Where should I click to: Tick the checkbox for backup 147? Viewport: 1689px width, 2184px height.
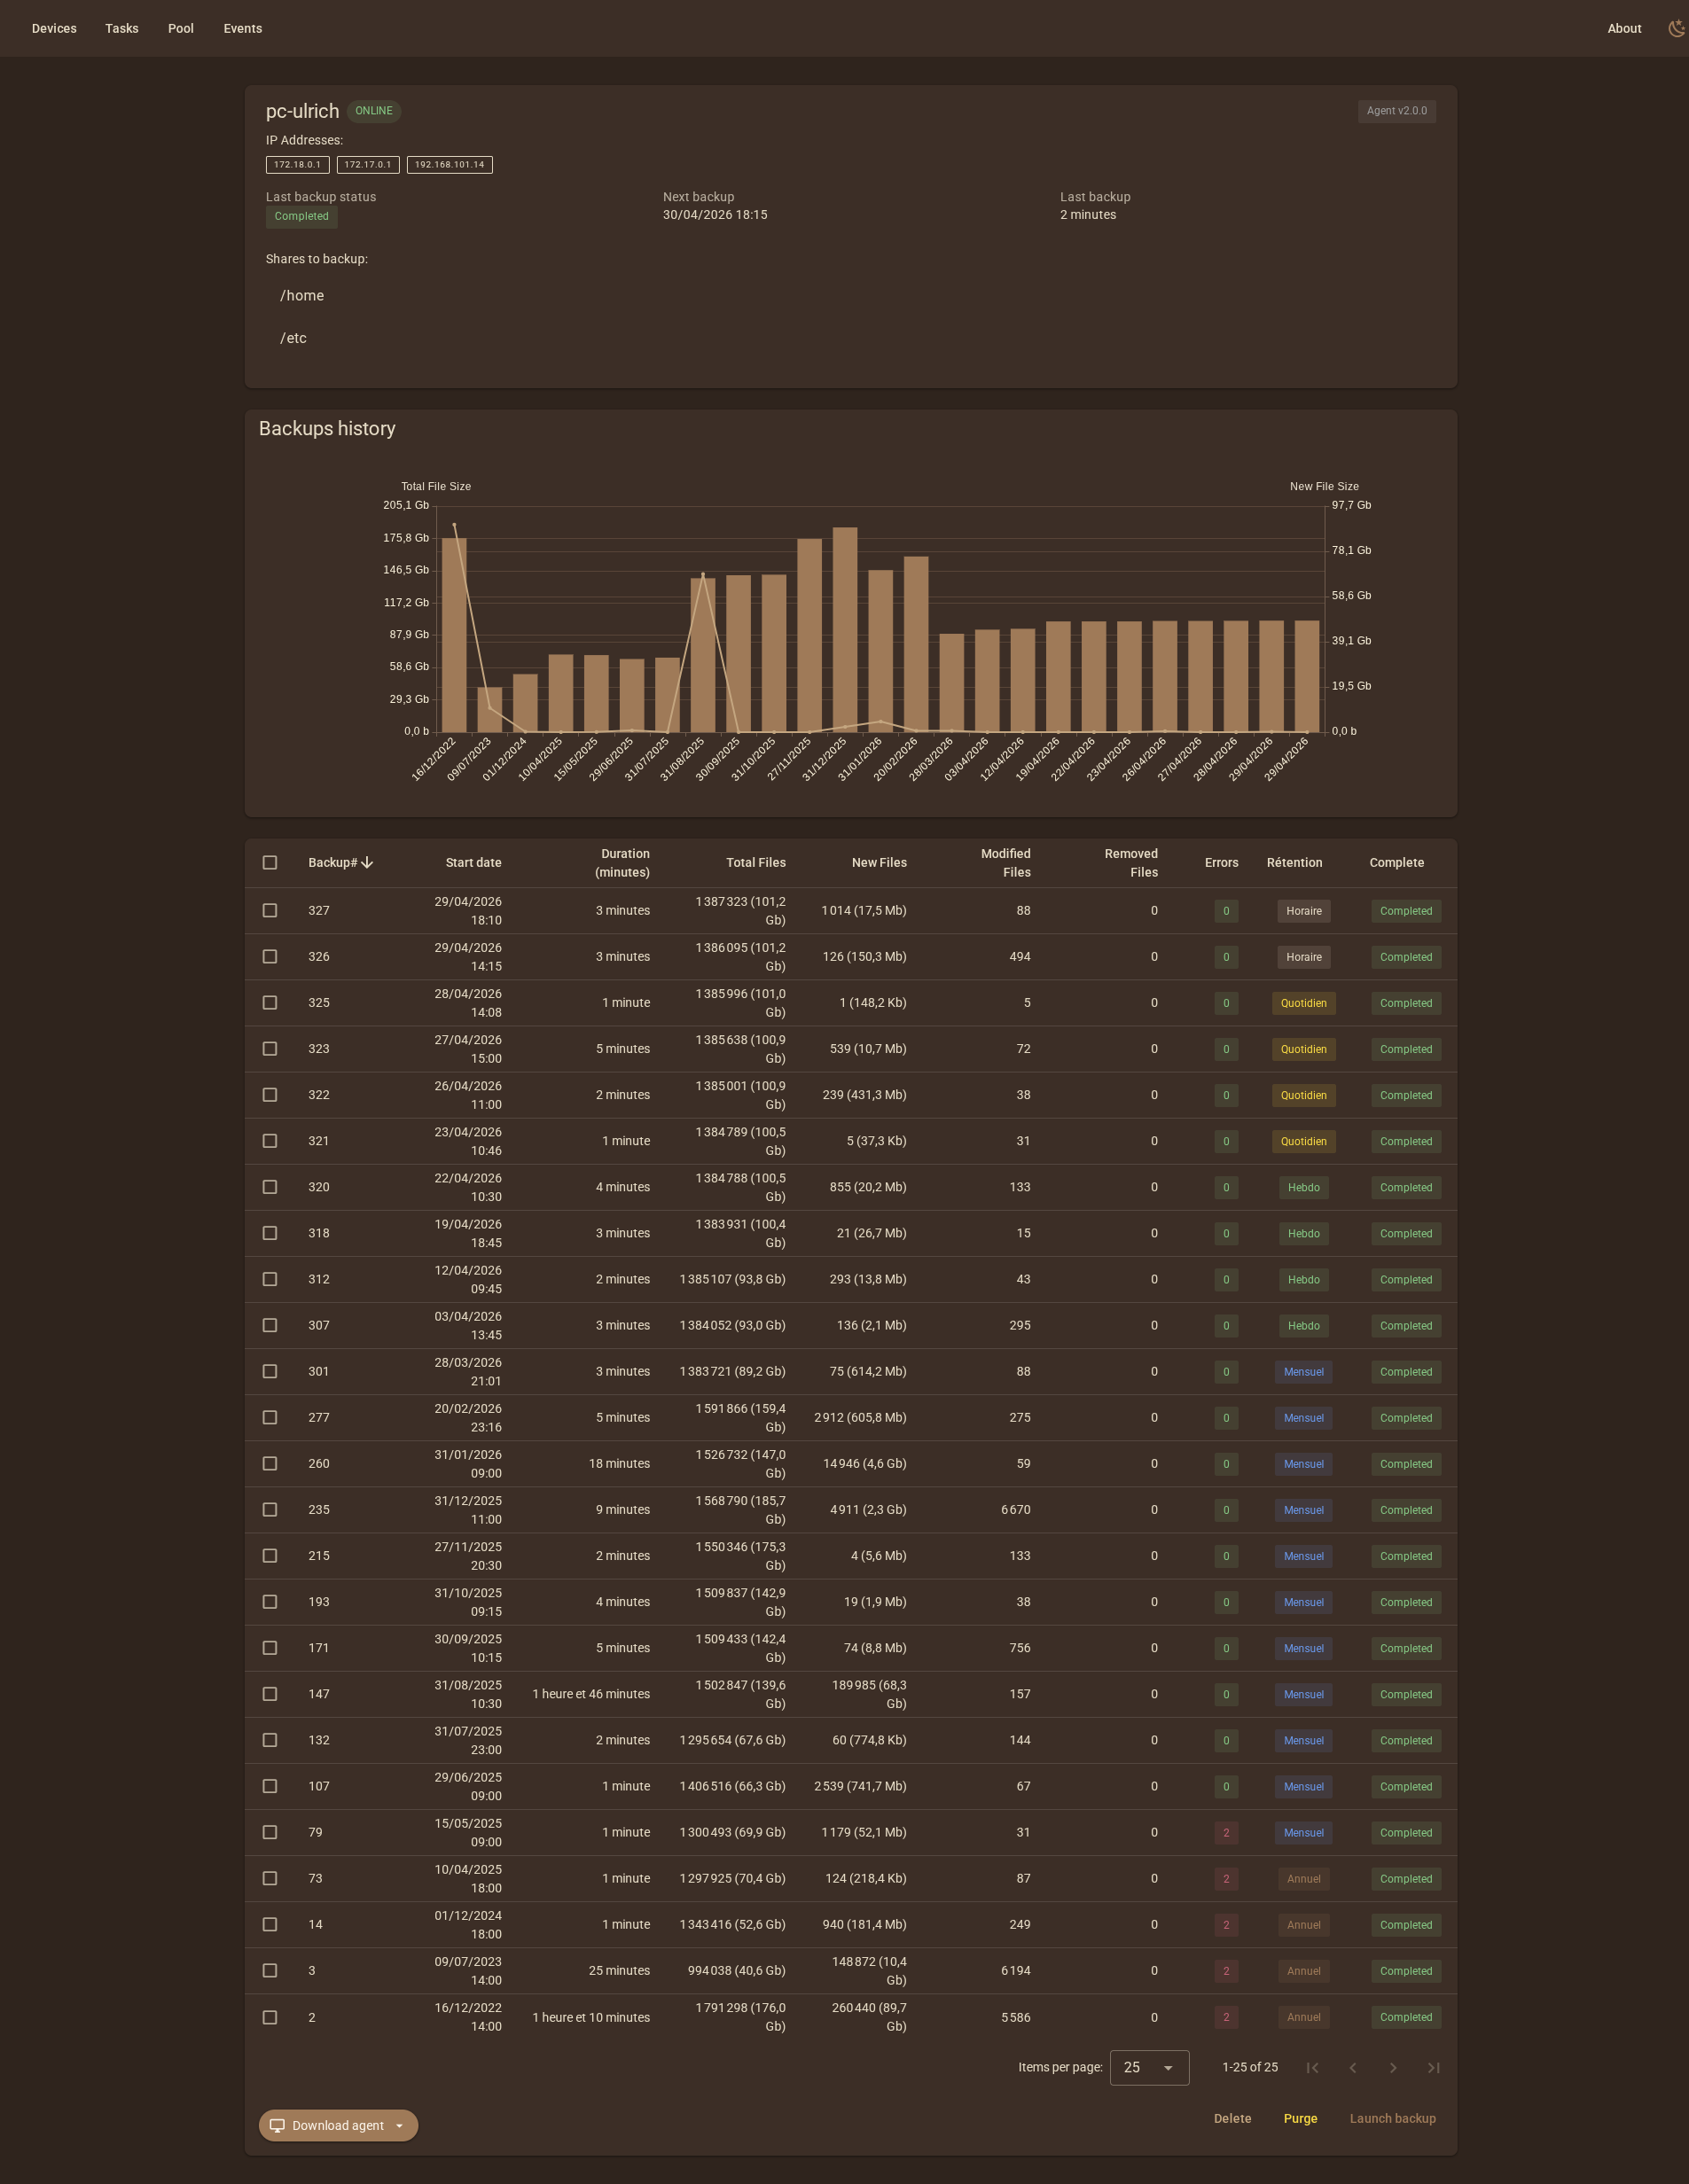(270, 1694)
